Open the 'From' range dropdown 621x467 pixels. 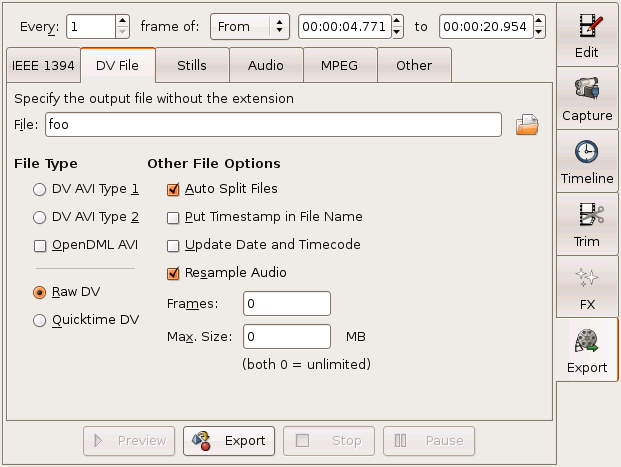coord(249,26)
